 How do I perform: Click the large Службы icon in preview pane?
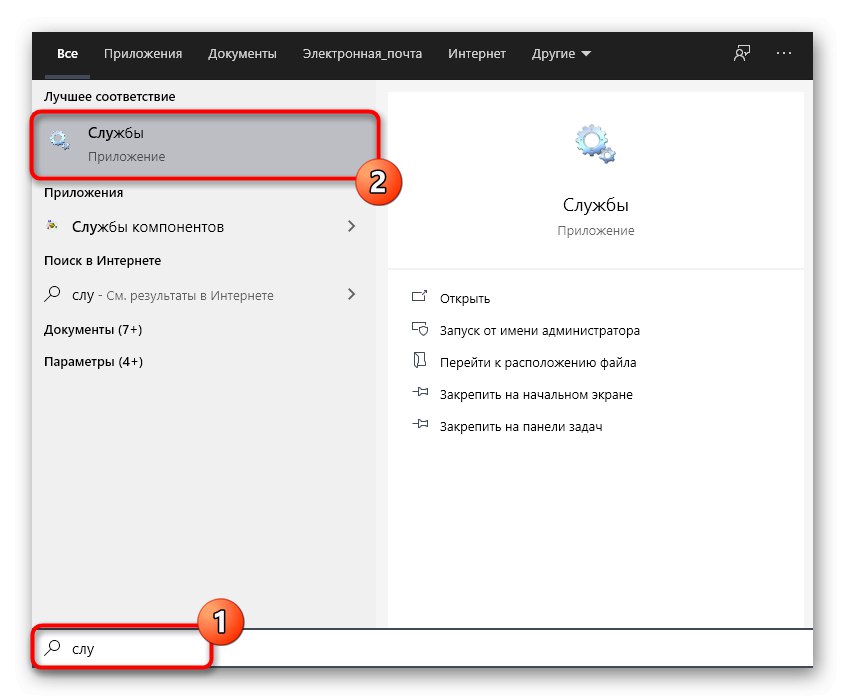click(595, 144)
